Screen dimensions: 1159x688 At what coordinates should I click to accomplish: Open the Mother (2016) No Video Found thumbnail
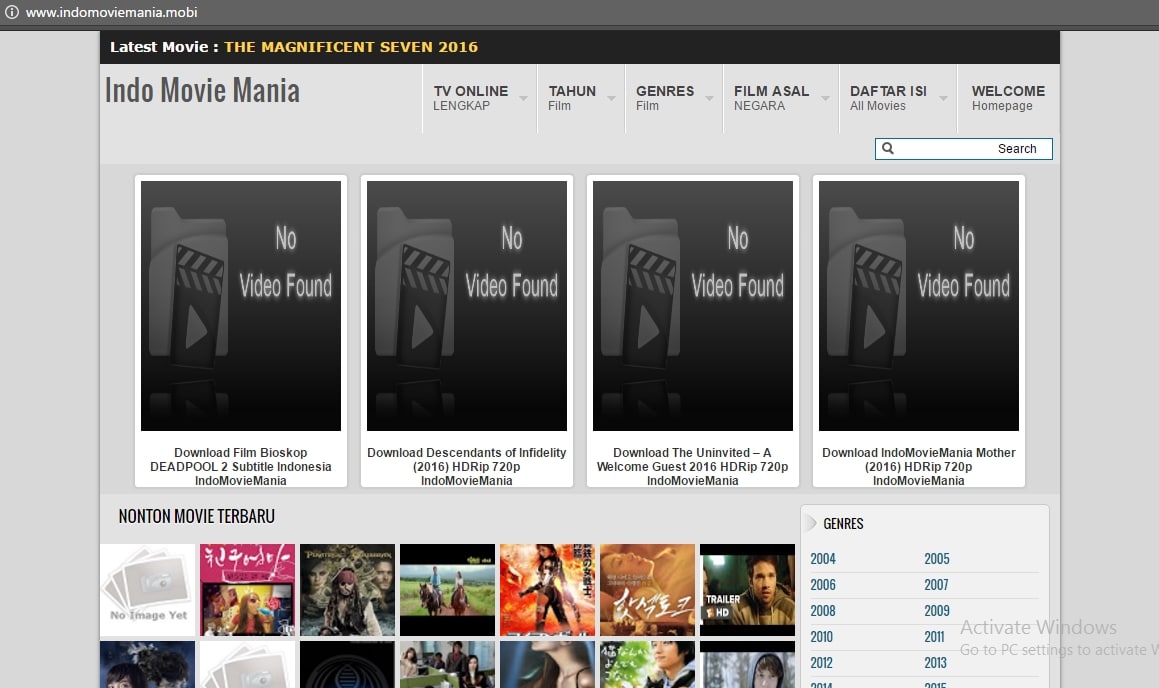pyautogui.click(x=919, y=306)
